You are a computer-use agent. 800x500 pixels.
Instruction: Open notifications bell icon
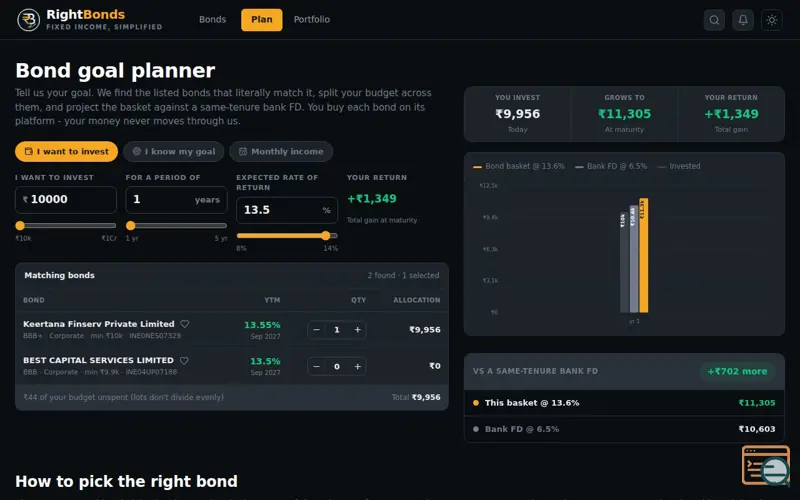click(743, 20)
